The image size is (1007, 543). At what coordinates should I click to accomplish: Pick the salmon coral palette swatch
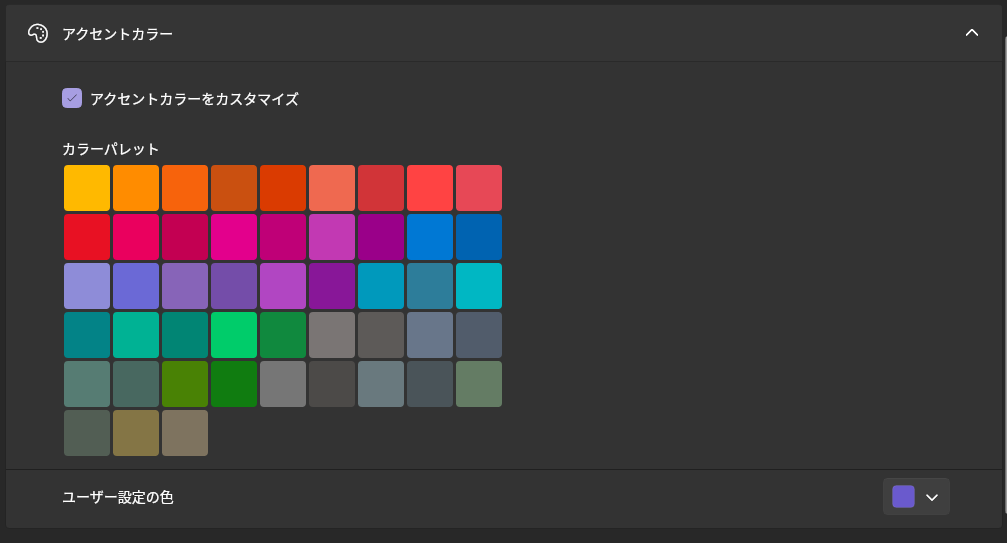tap(332, 188)
